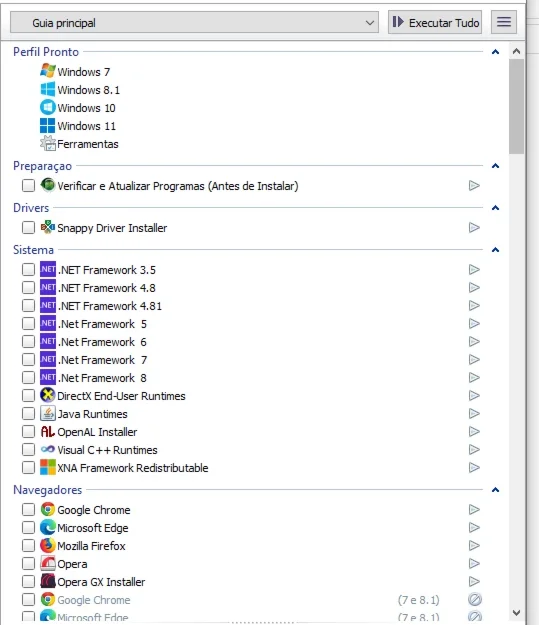This screenshot has height=625, width=539.
Task: Click Executar Tudo button
Action: (435, 22)
